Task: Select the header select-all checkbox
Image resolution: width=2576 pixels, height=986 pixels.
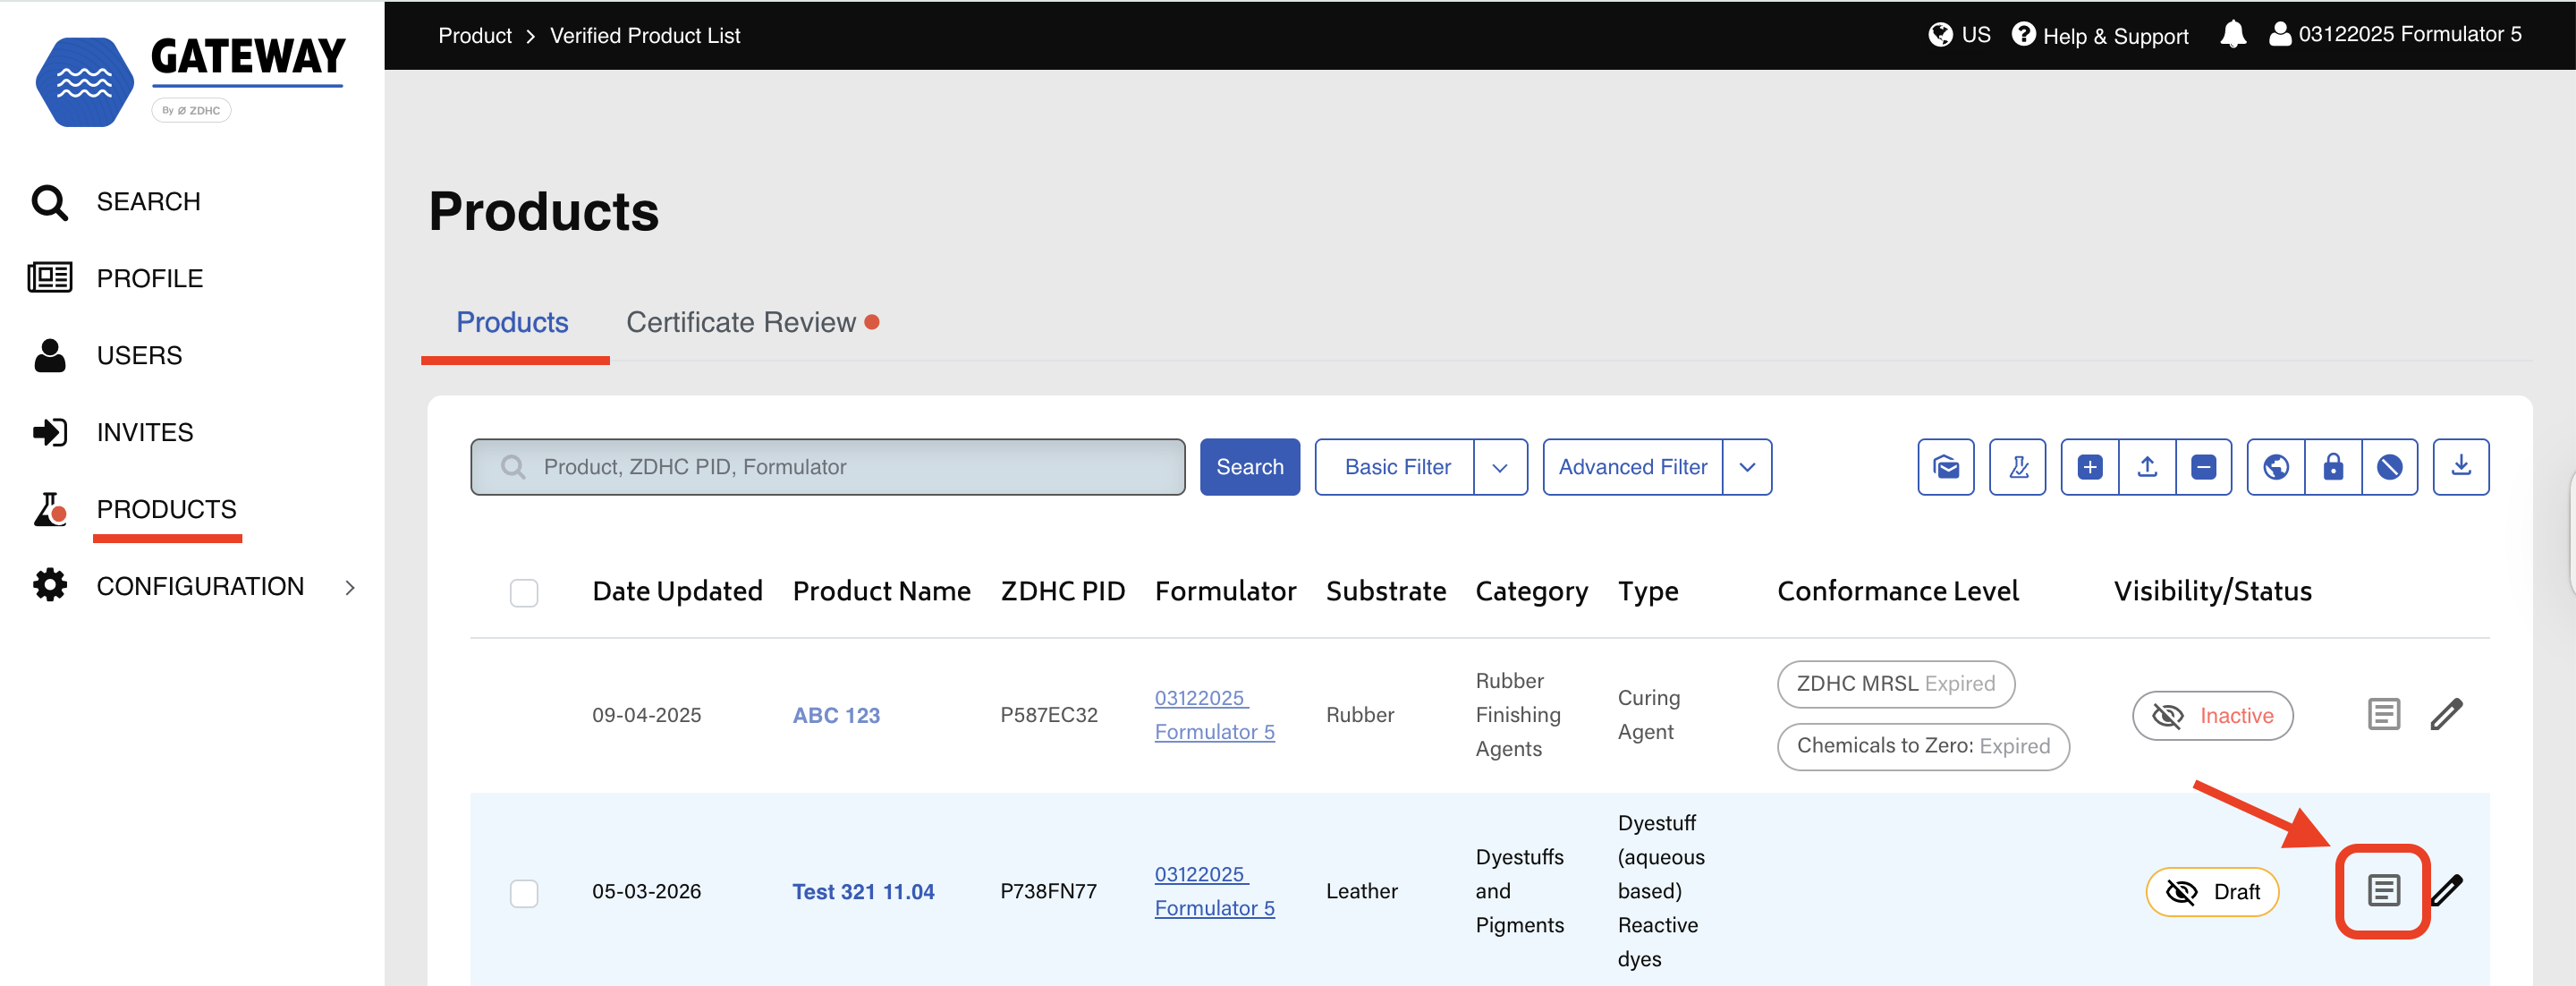Action: (524, 592)
